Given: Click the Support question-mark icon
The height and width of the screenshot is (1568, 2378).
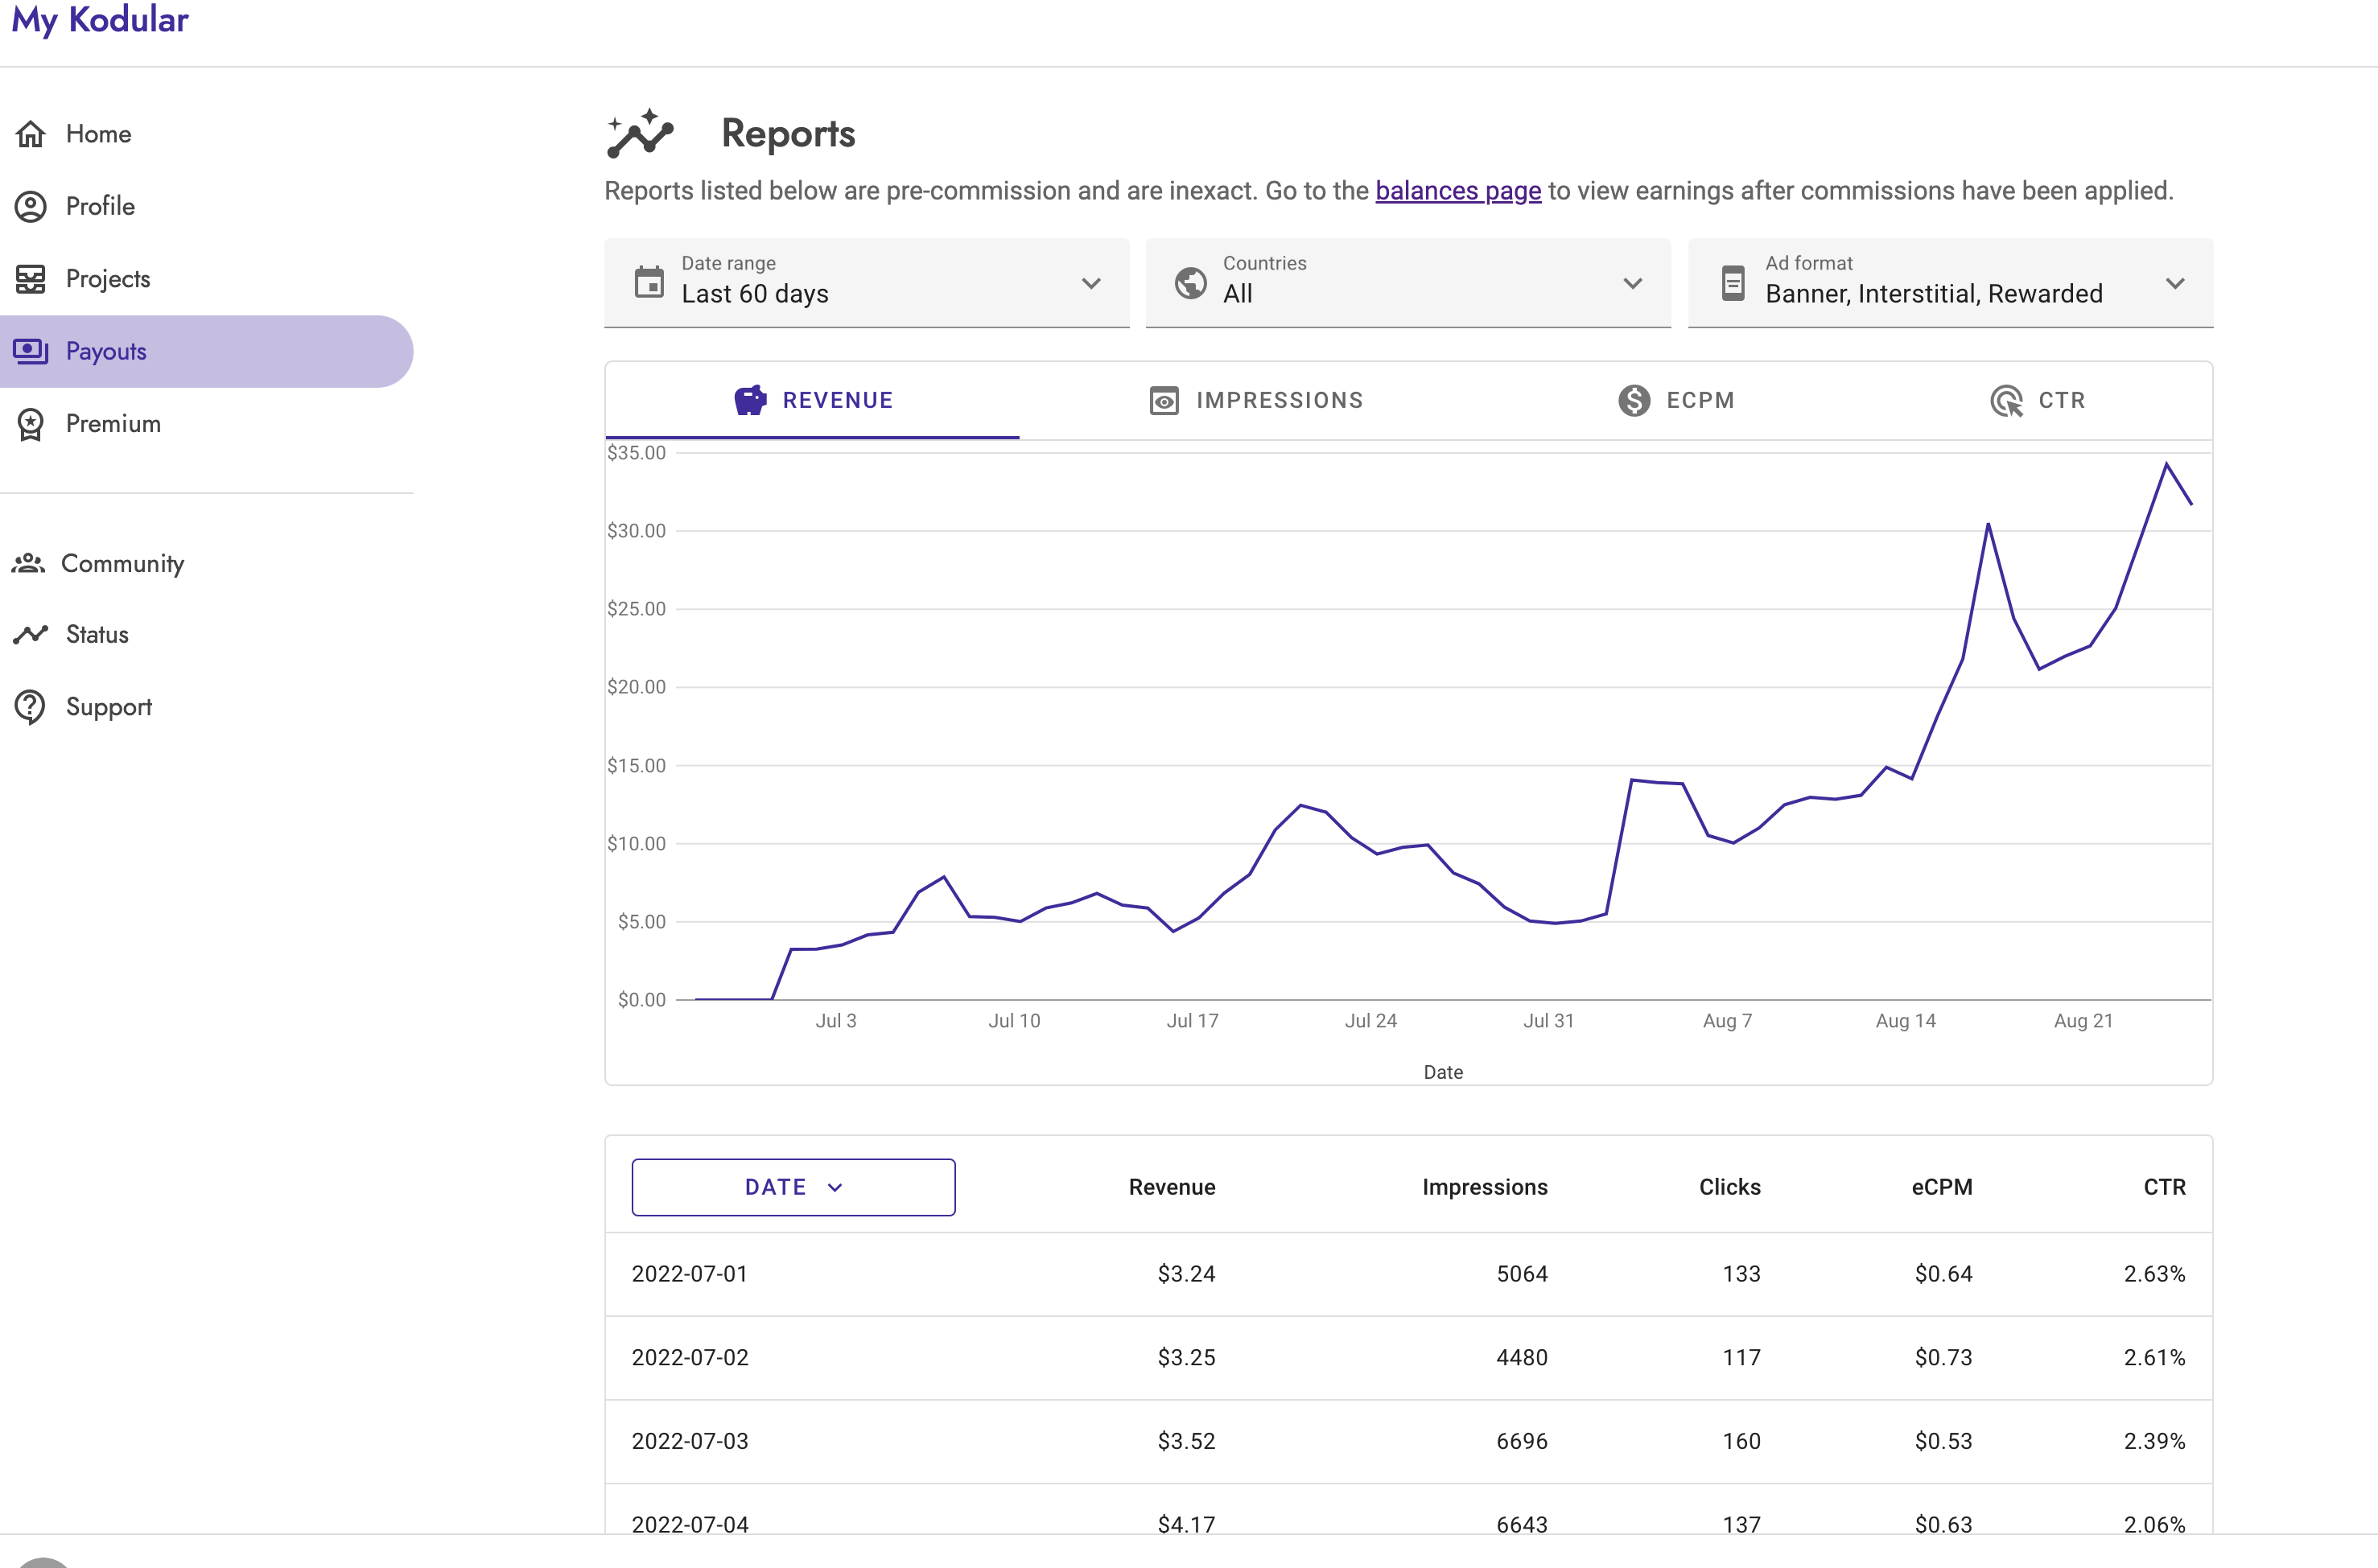Looking at the screenshot, I should click(x=31, y=707).
